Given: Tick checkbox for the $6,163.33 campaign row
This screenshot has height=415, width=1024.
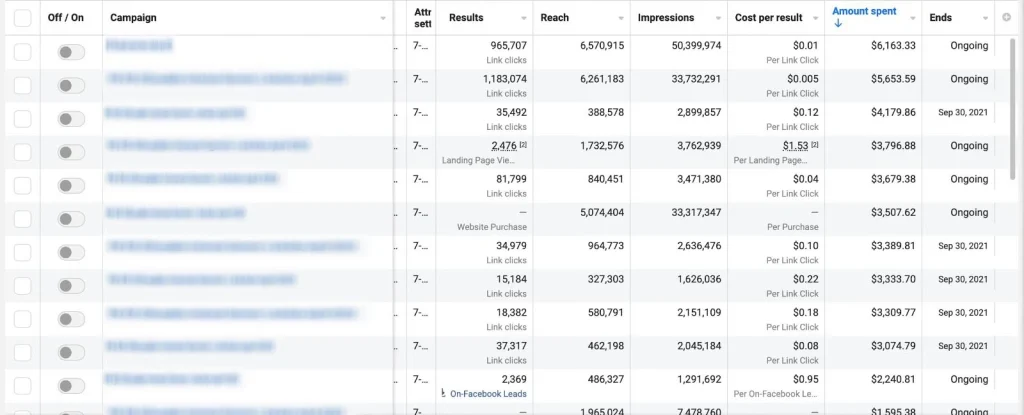Looking at the screenshot, I should [22, 52].
